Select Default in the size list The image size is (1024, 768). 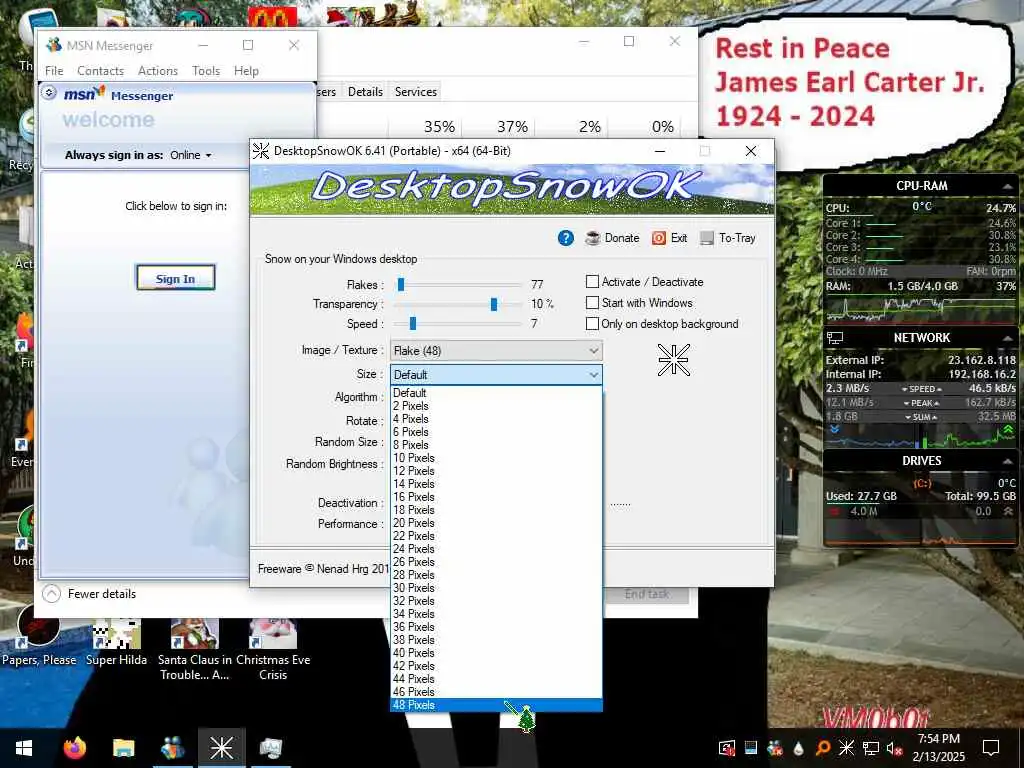[x=496, y=392]
